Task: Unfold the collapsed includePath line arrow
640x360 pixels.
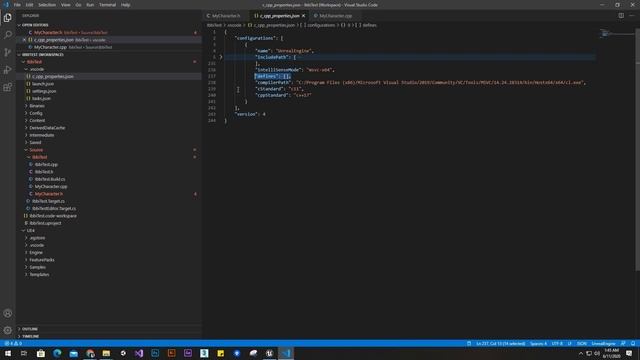Action: pyautogui.click(x=221, y=57)
